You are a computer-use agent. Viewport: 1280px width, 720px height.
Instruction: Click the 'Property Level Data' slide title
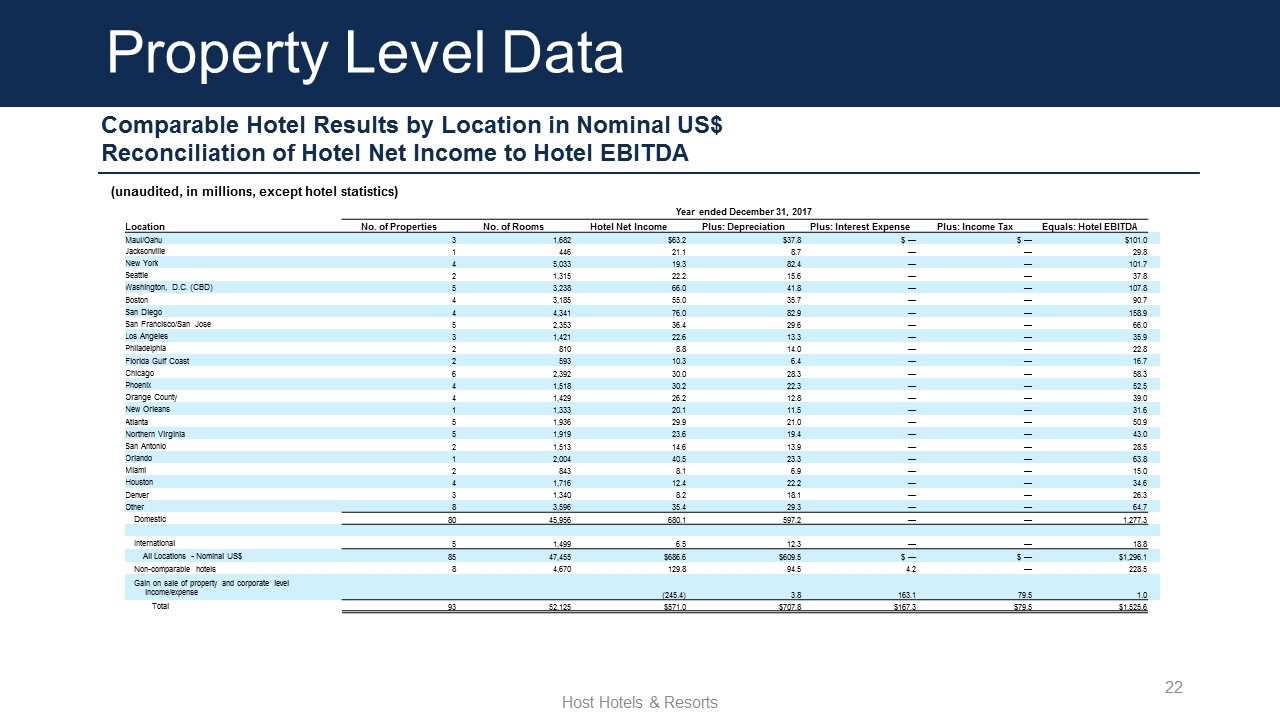coord(365,53)
